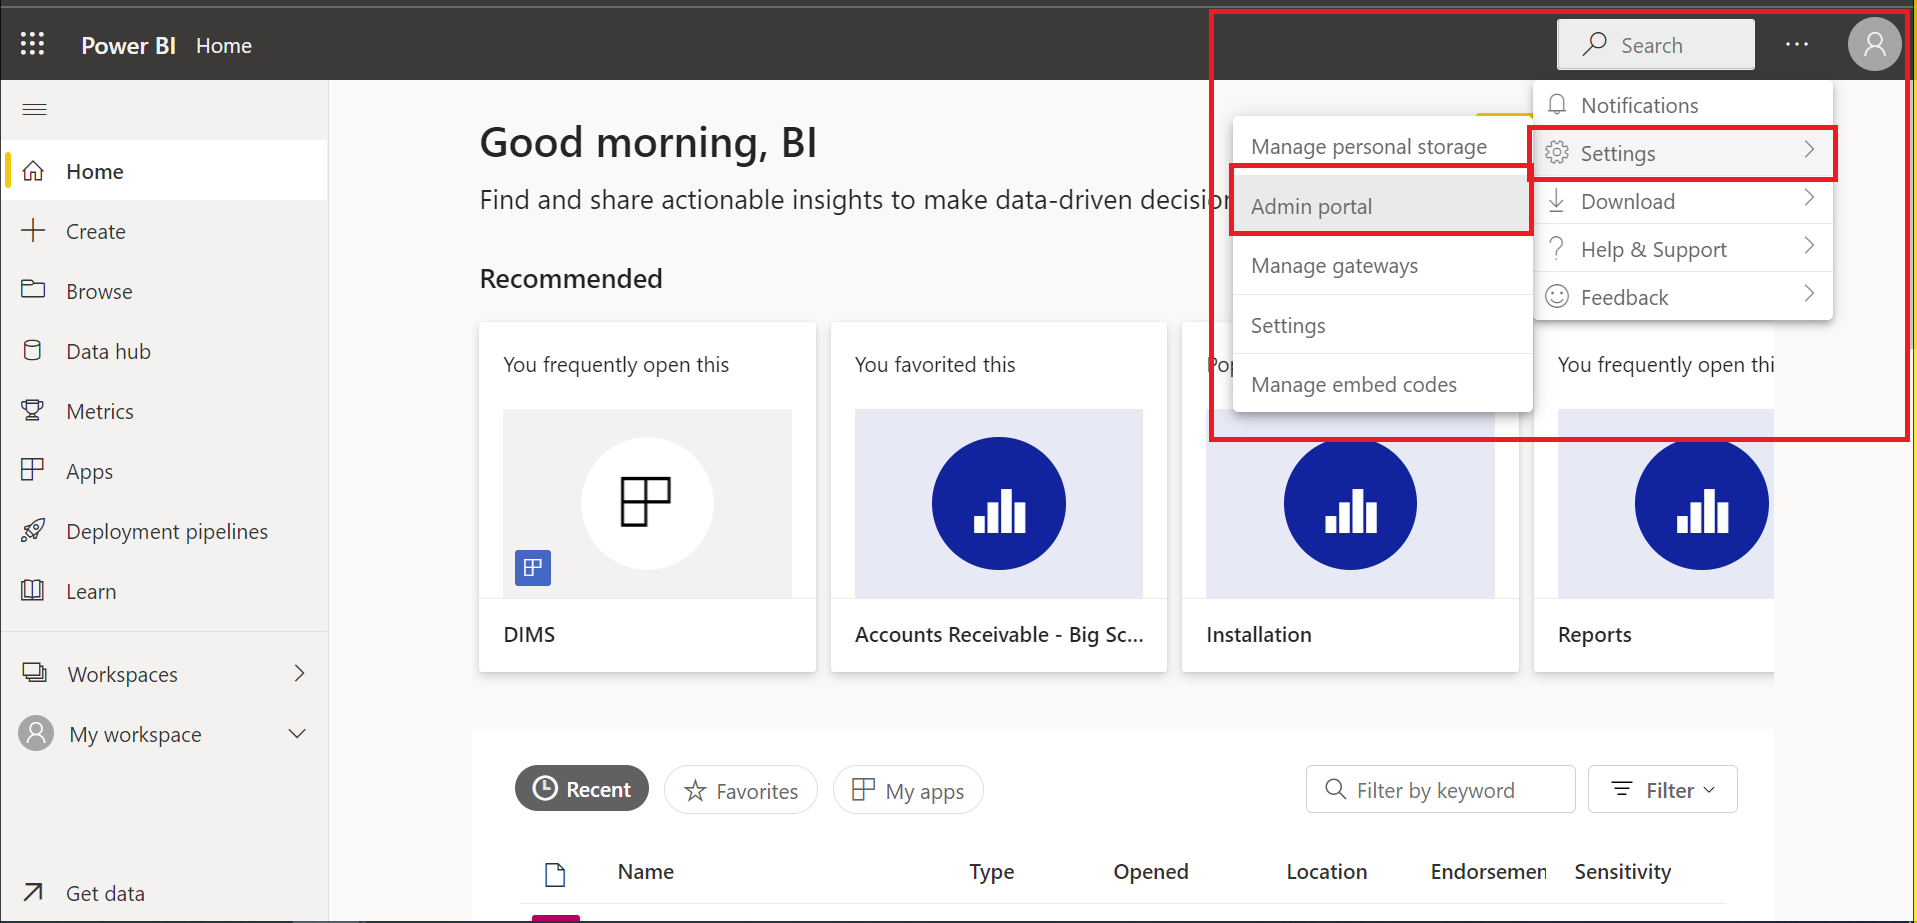
Task: Expand the Download submenu arrow
Action: point(1809,198)
